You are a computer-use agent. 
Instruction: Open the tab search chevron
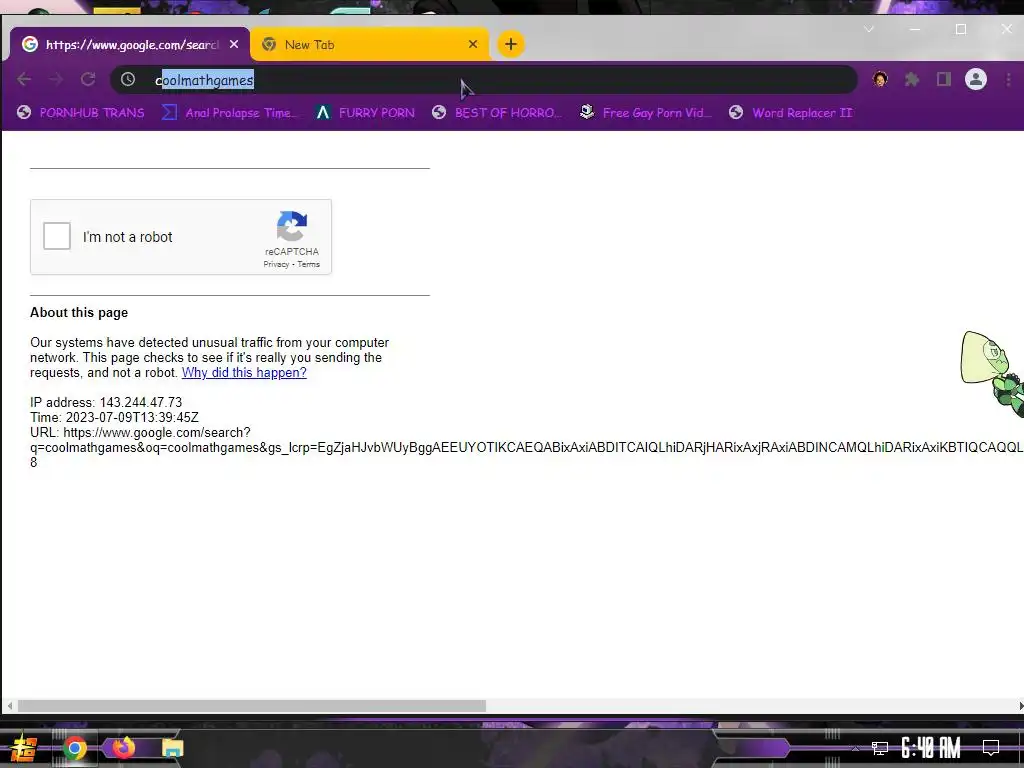click(869, 29)
